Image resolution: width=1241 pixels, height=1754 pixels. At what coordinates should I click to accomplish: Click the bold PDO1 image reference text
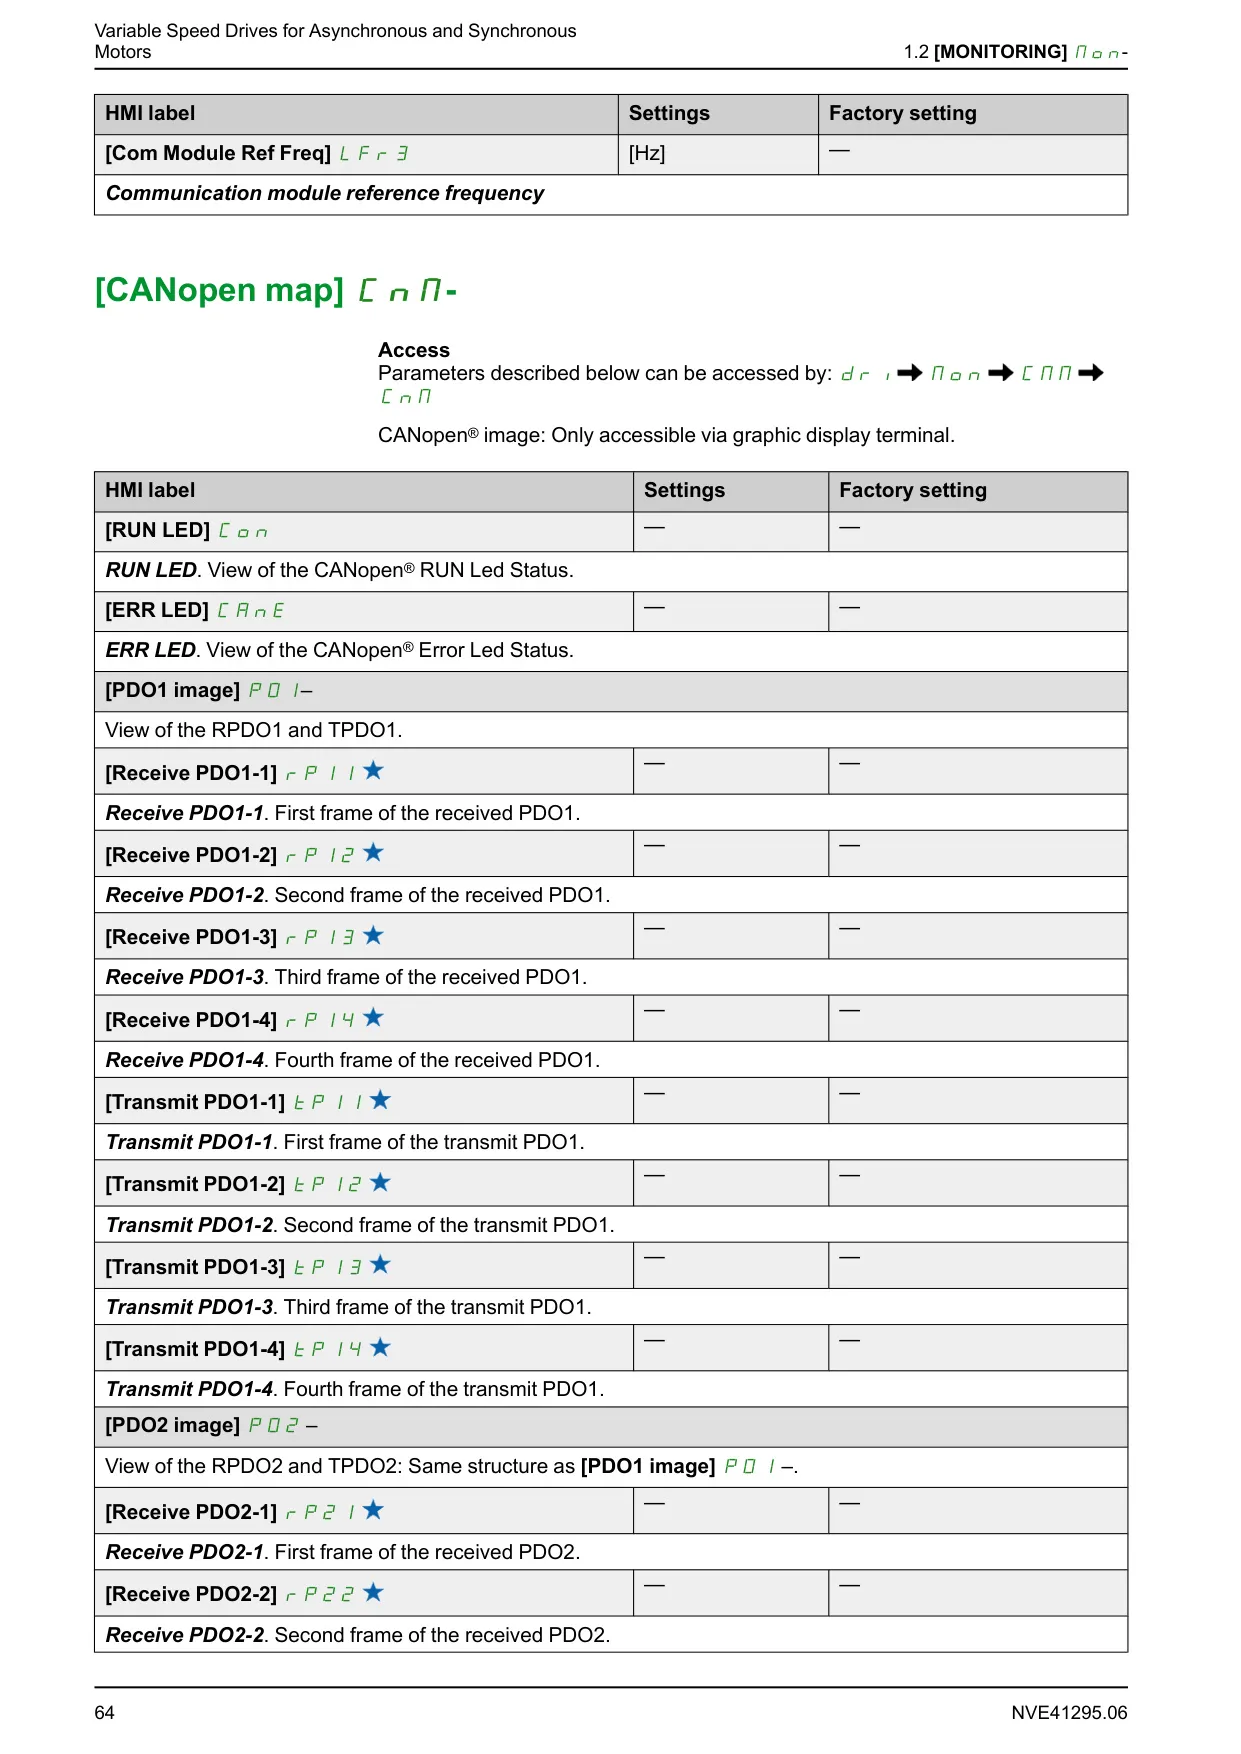(x=648, y=1466)
